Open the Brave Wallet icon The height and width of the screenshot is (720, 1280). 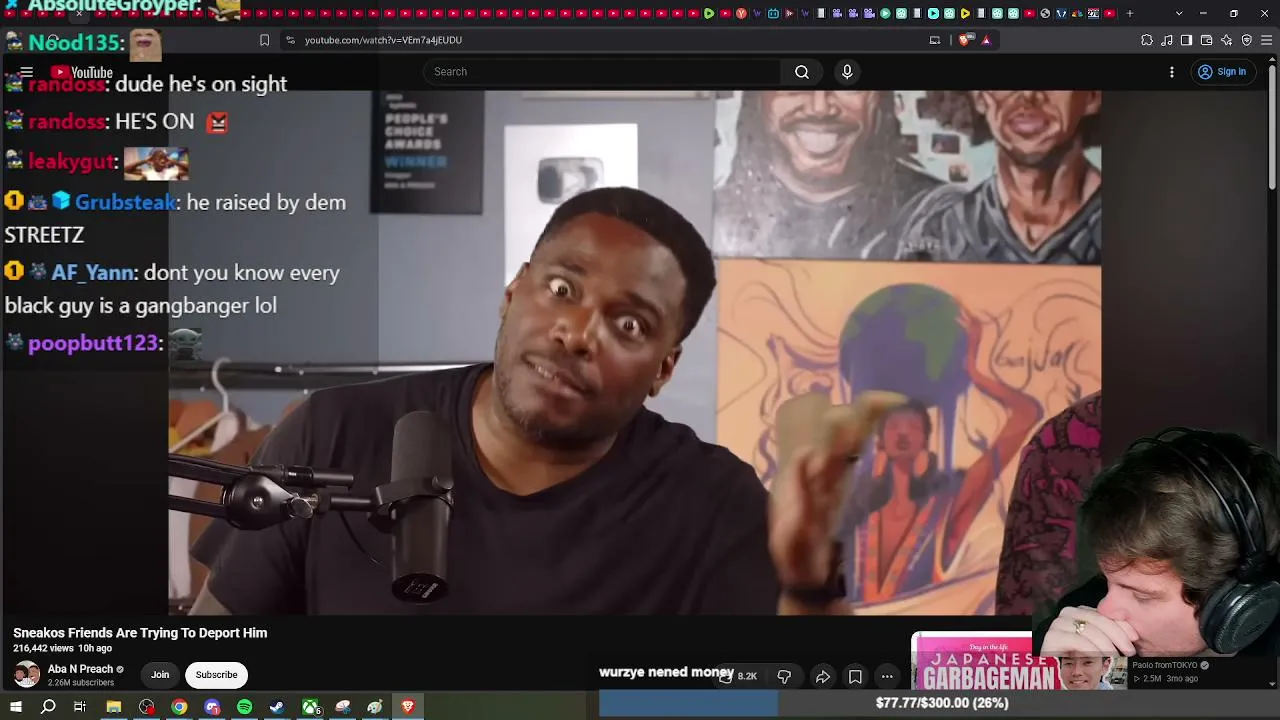[1206, 40]
